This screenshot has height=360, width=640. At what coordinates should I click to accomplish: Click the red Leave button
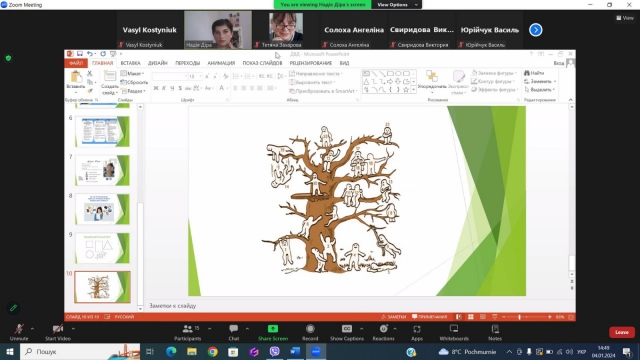(622, 332)
